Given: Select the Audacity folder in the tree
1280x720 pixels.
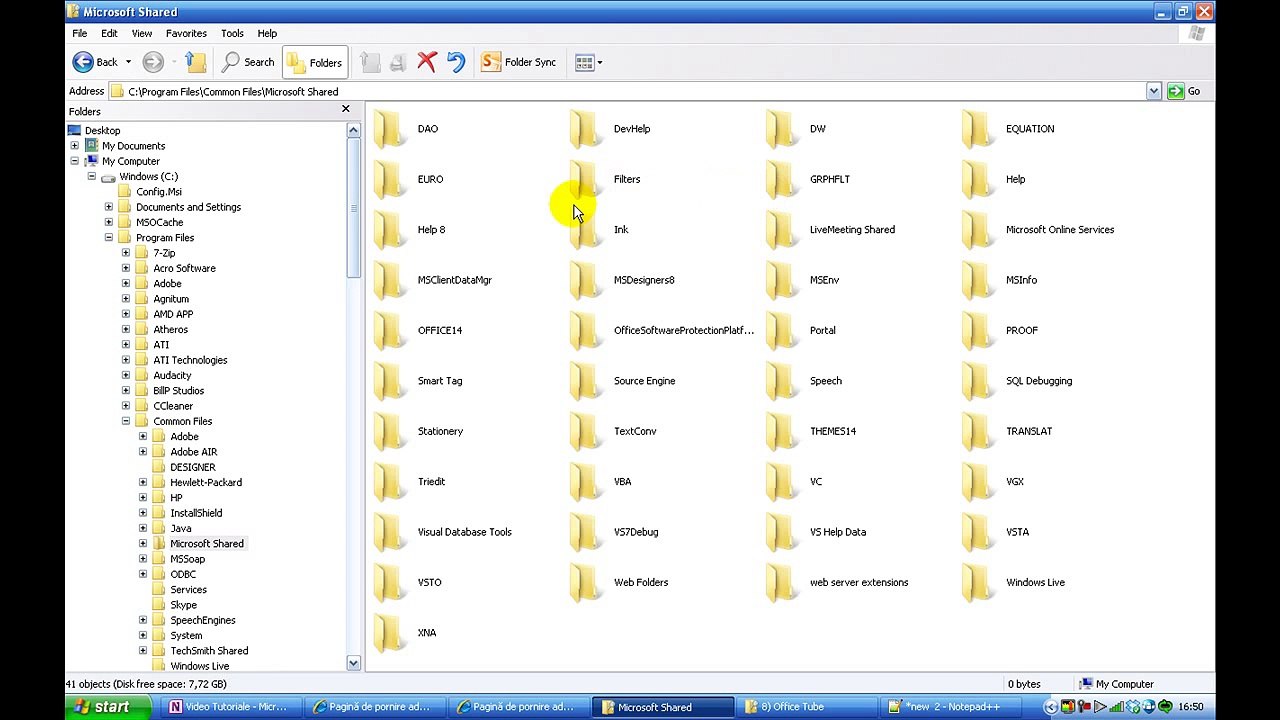Looking at the screenshot, I should tap(172, 375).
